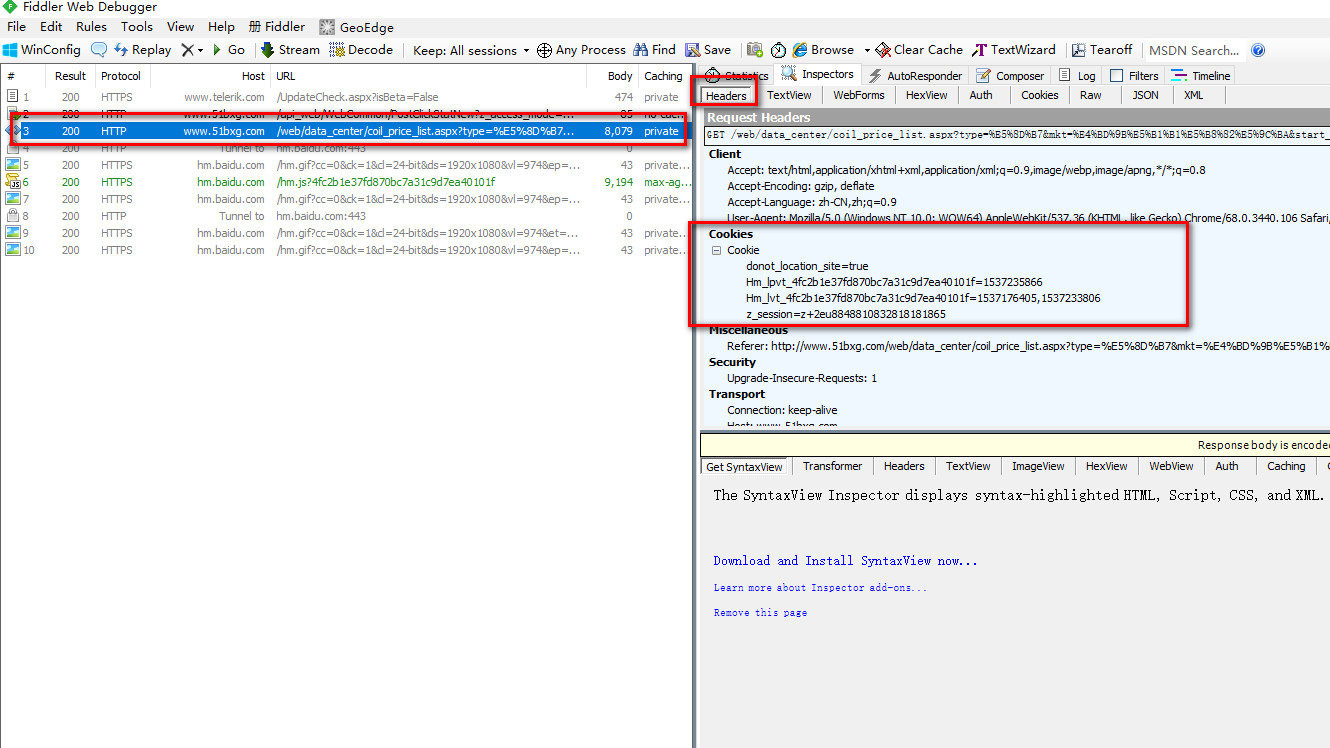Select the response ImageView tab
The width and height of the screenshot is (1330, 748).
coord(1038,466)
